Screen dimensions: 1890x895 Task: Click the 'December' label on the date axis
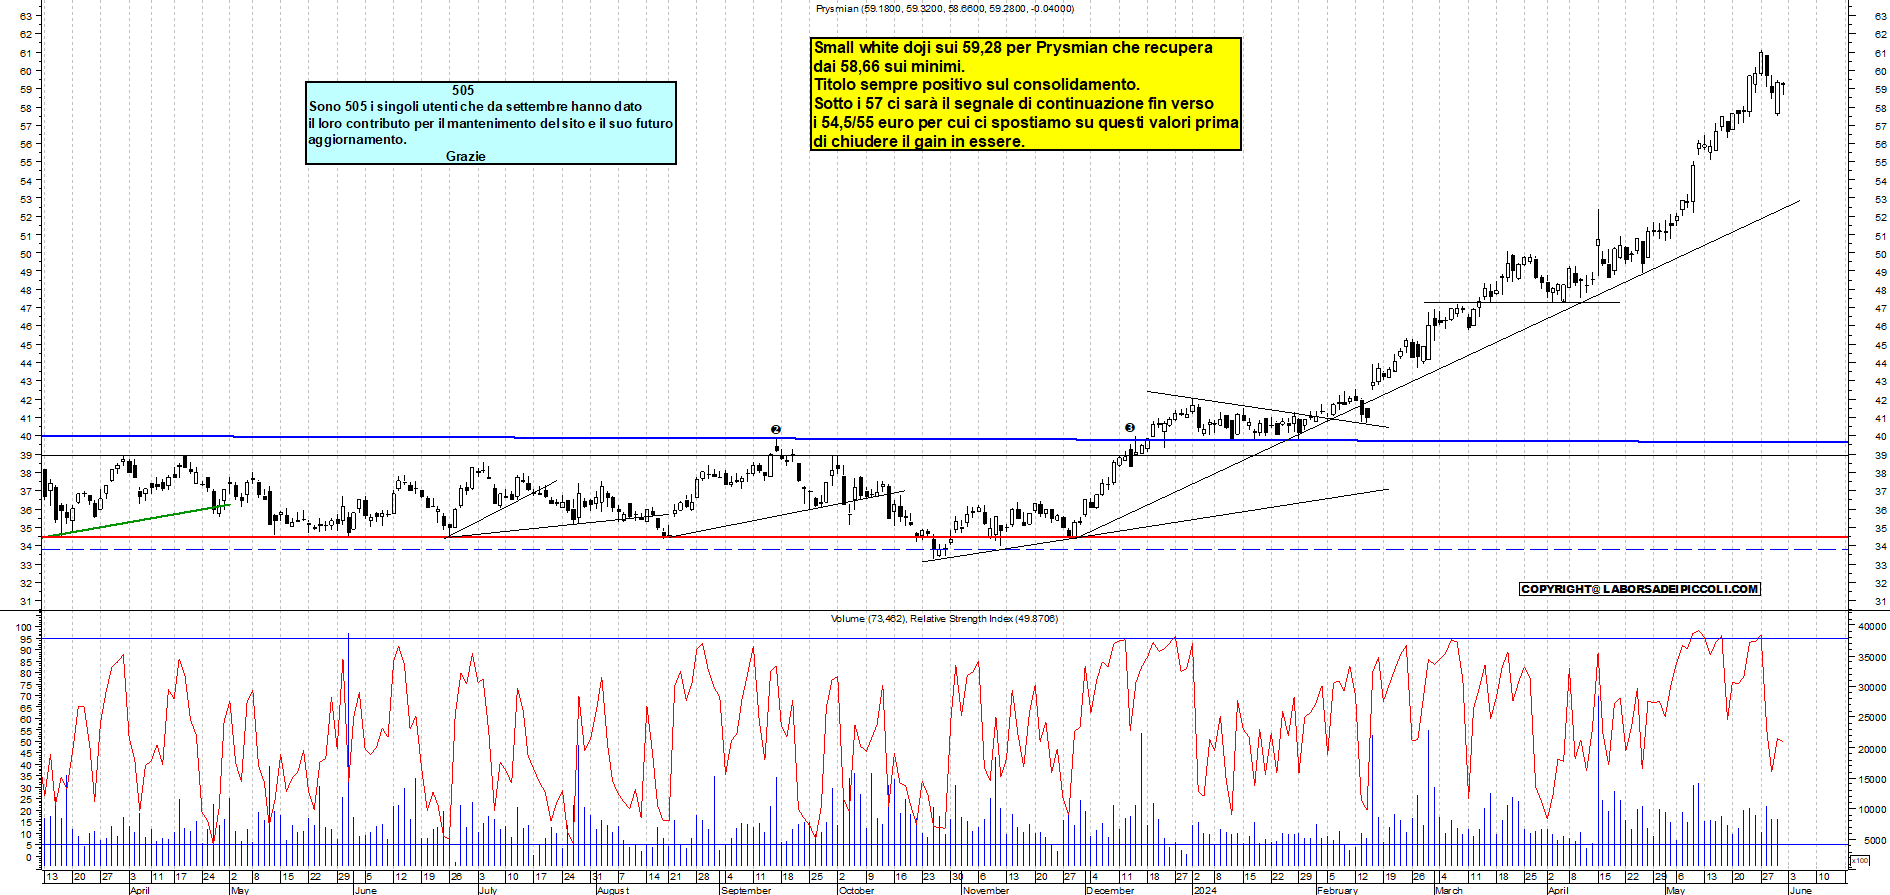tap(1110, 890)
